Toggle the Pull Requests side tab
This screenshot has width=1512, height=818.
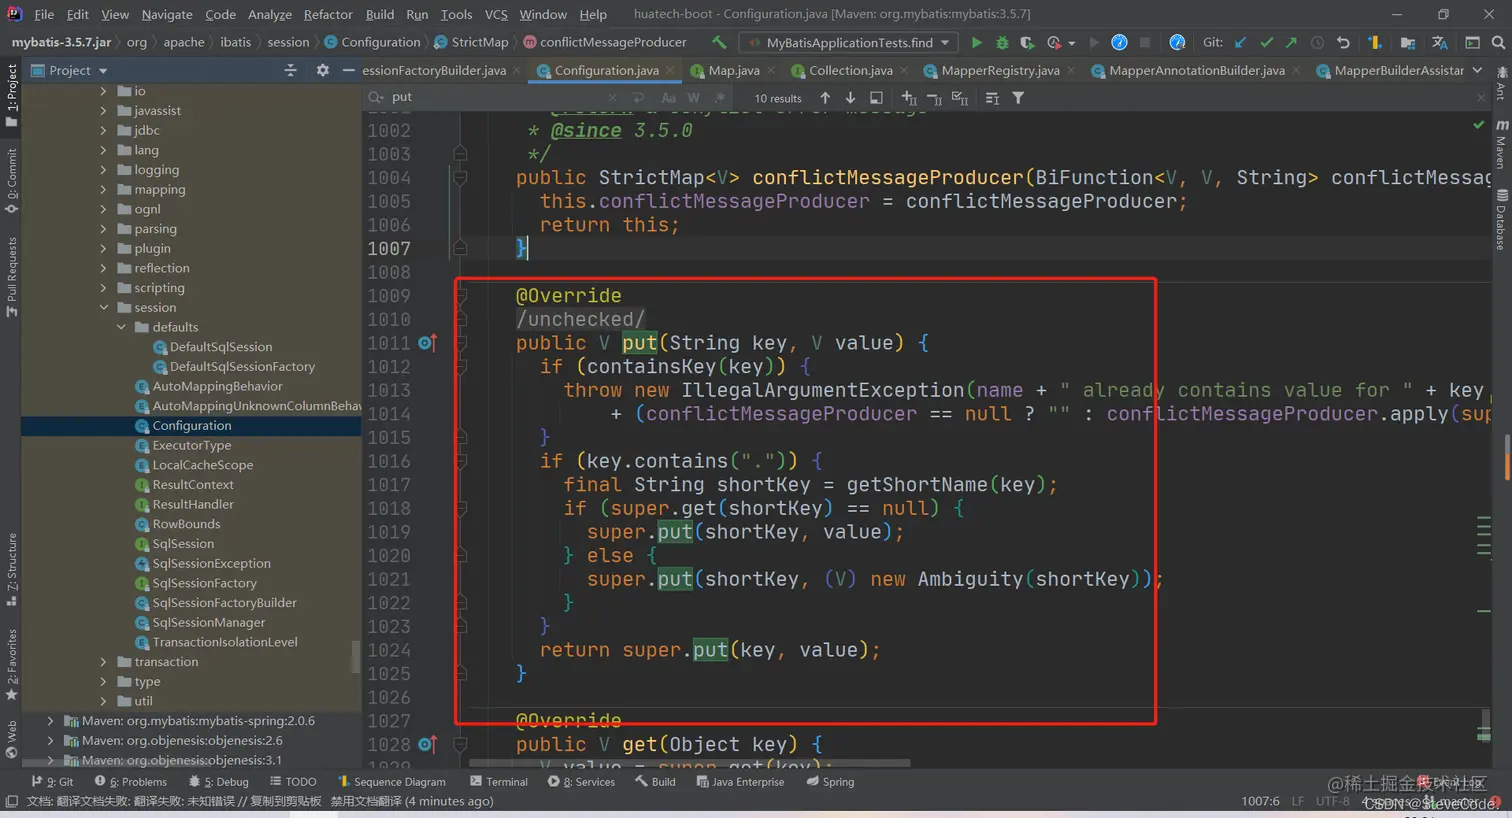click(x=11, y=277)
